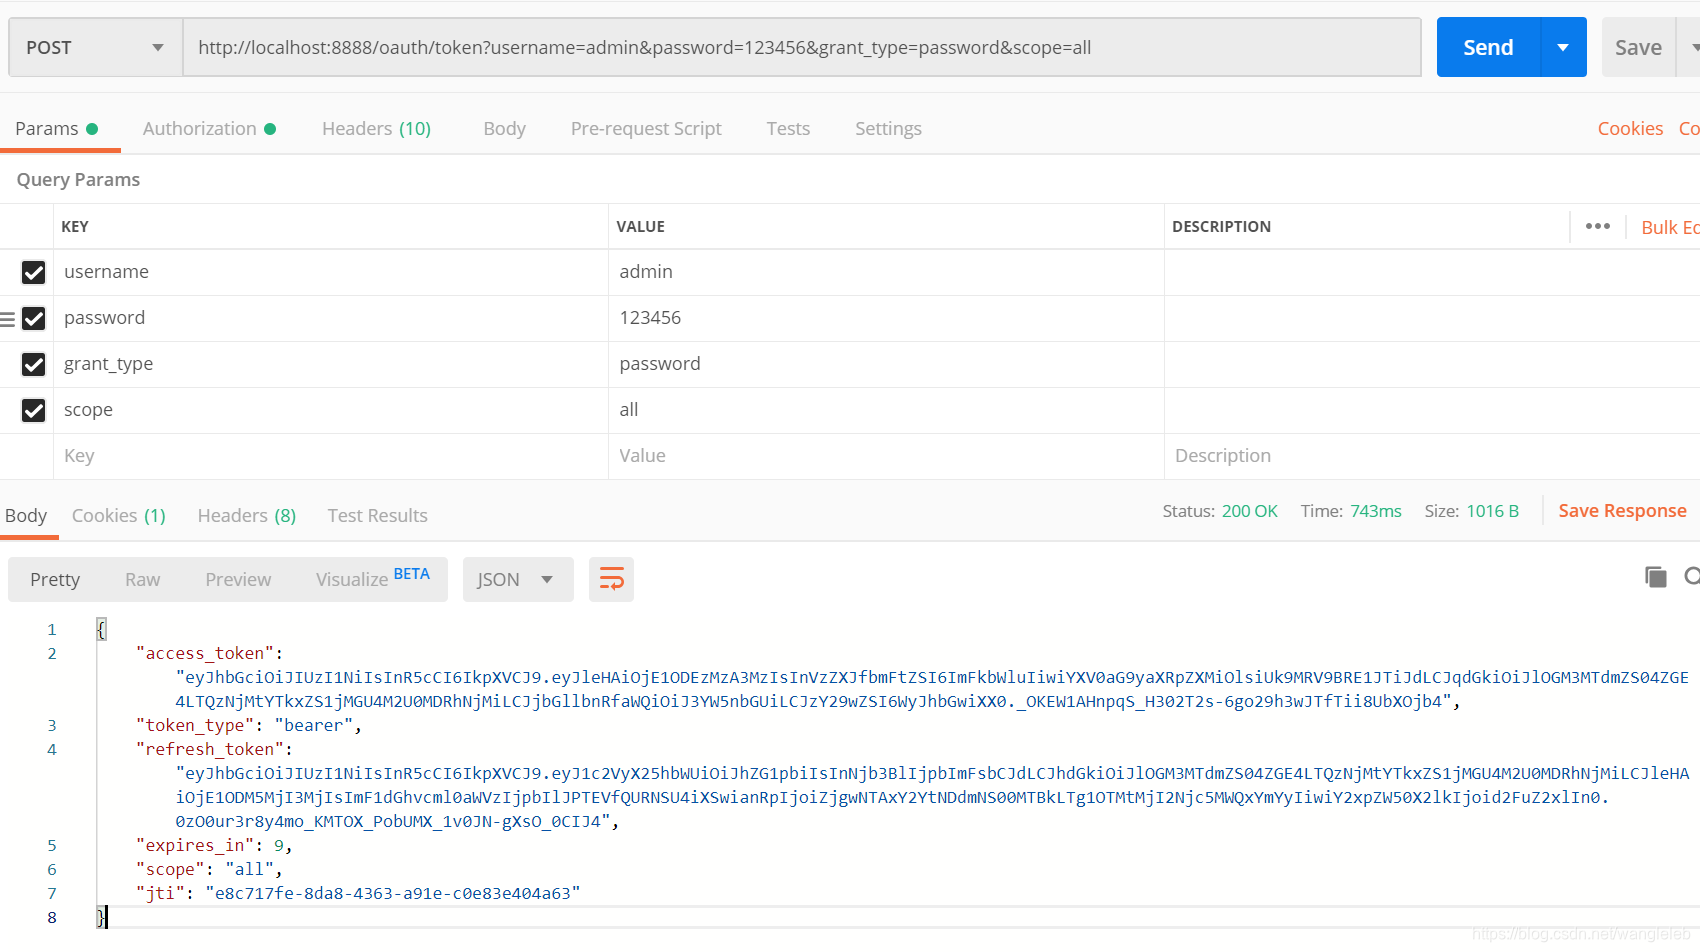Switch response view to Raw
The width and height of the screenshot is (1700, 952).
(x=142, y=579)
